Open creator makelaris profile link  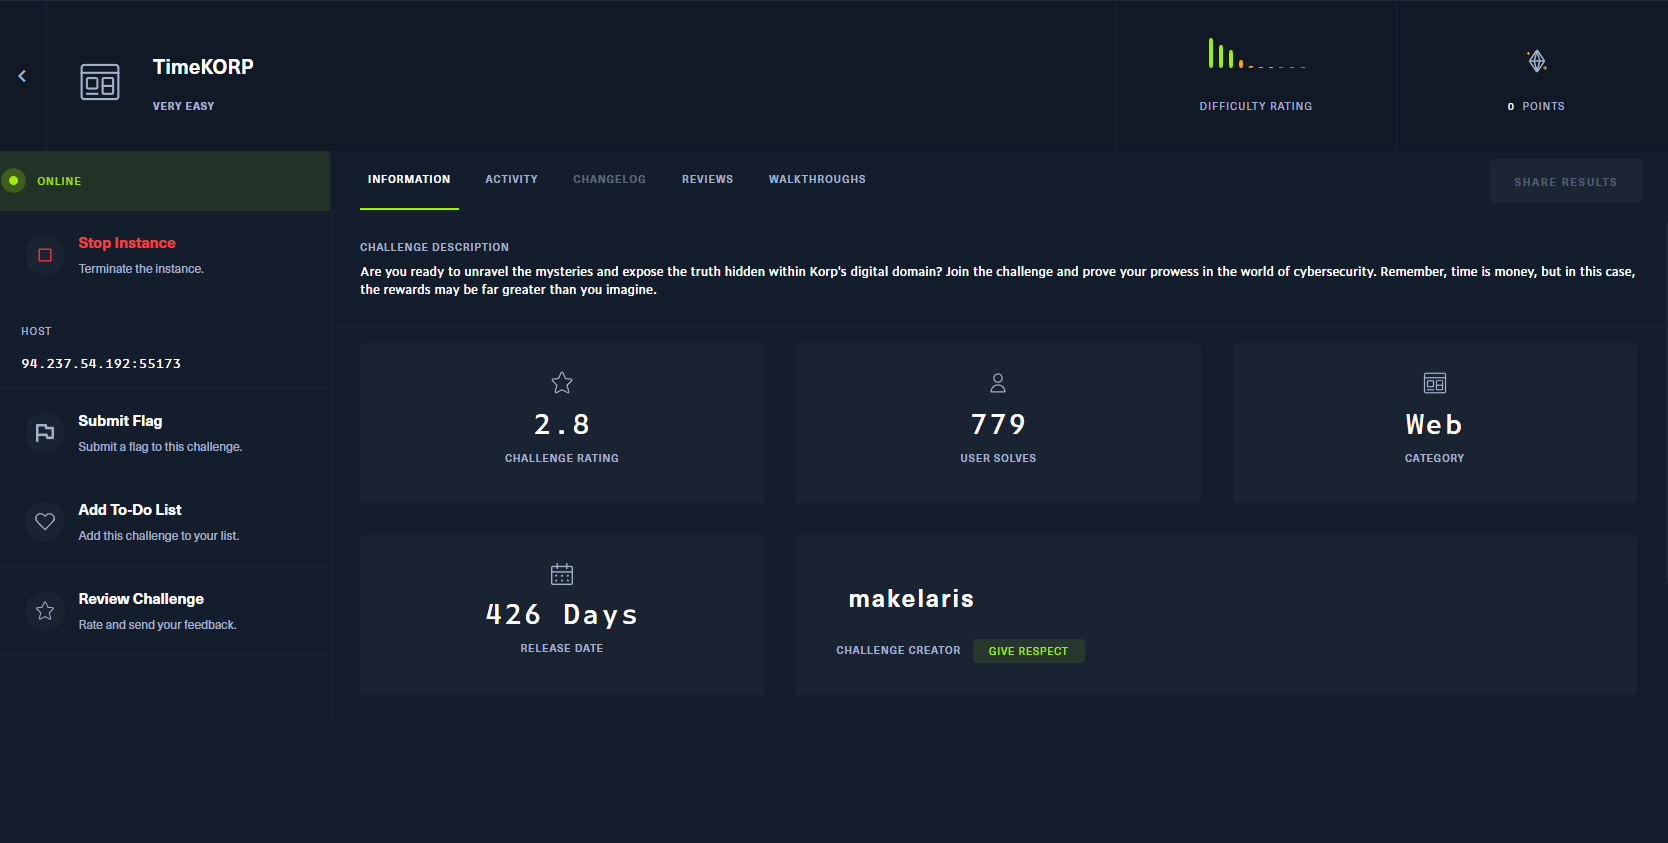pos(911,599)
